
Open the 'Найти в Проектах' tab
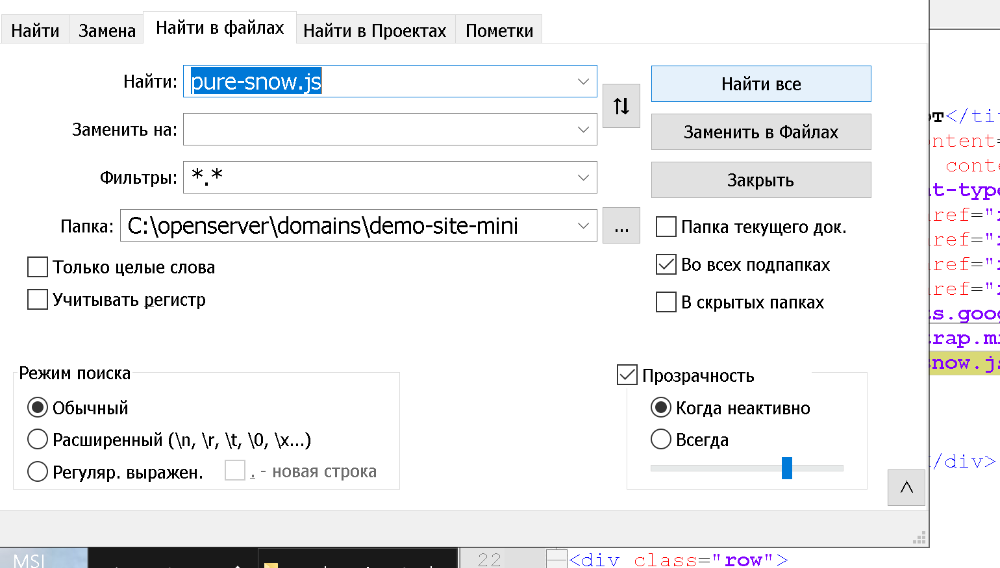pyautogui.click(x=374, y=30)
